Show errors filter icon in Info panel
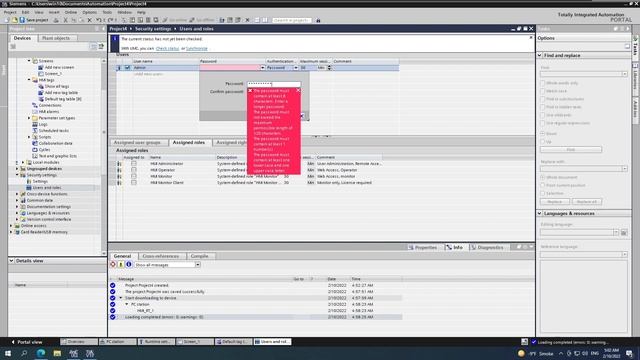This screenshot has width=640, height=360. pos(113,264)
